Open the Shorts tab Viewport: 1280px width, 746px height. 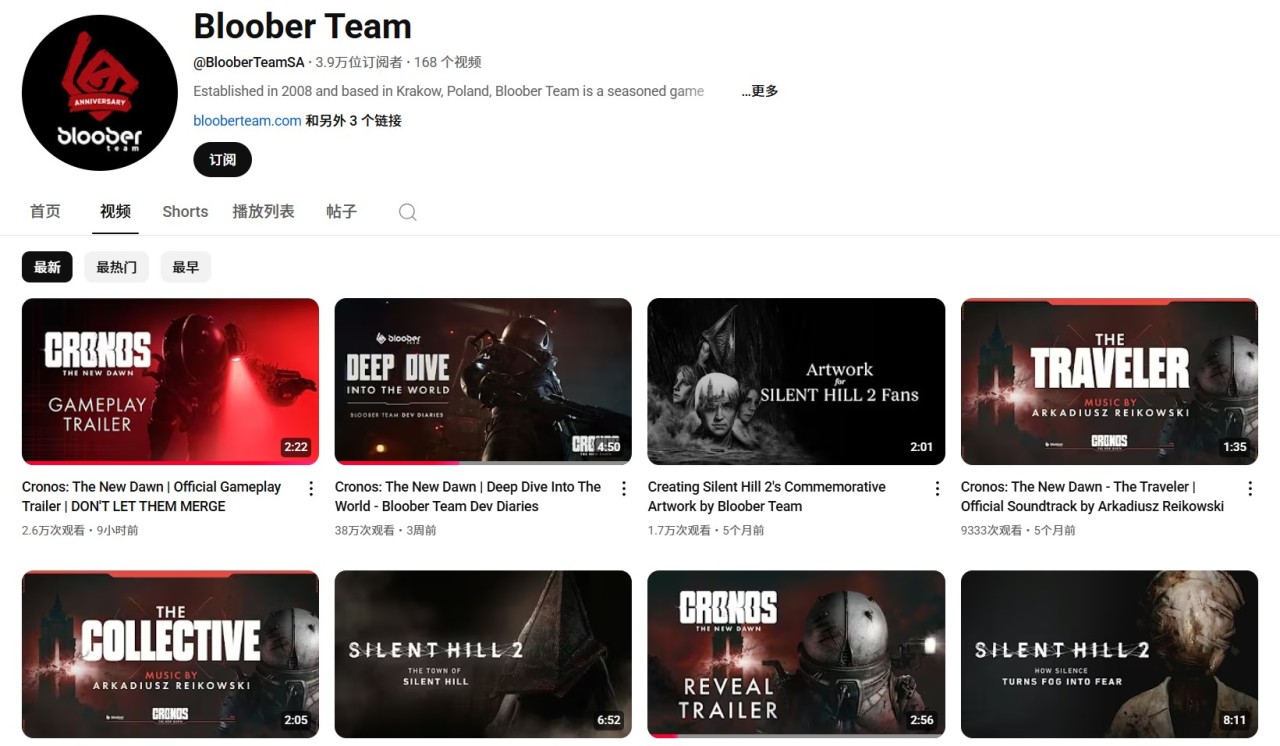point(185,212)
